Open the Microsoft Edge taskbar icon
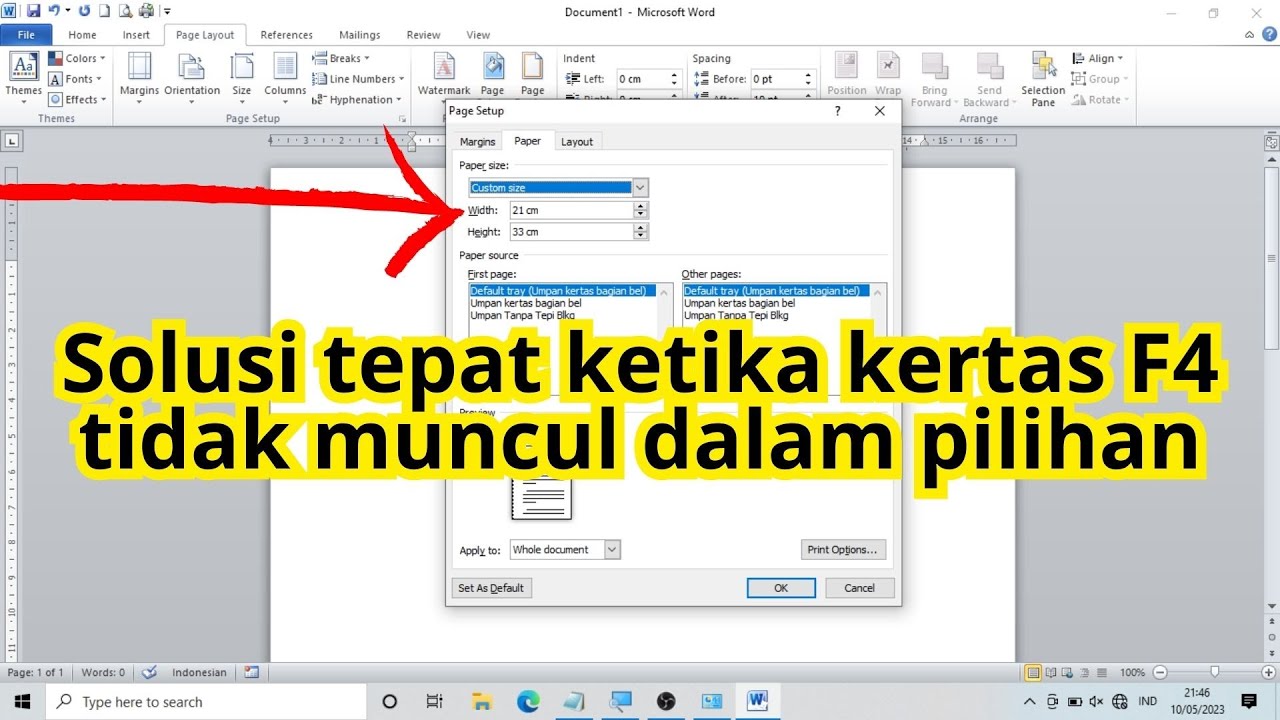Viewport: 1280px width, 720px height. (527, 701)
